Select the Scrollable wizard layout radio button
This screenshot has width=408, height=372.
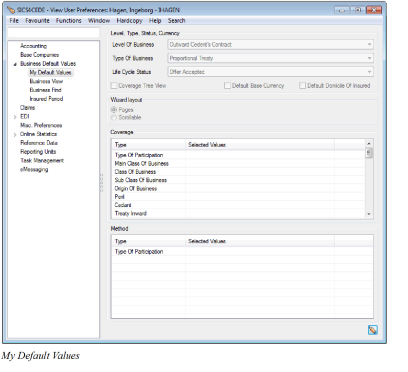(x=114, y=118)
